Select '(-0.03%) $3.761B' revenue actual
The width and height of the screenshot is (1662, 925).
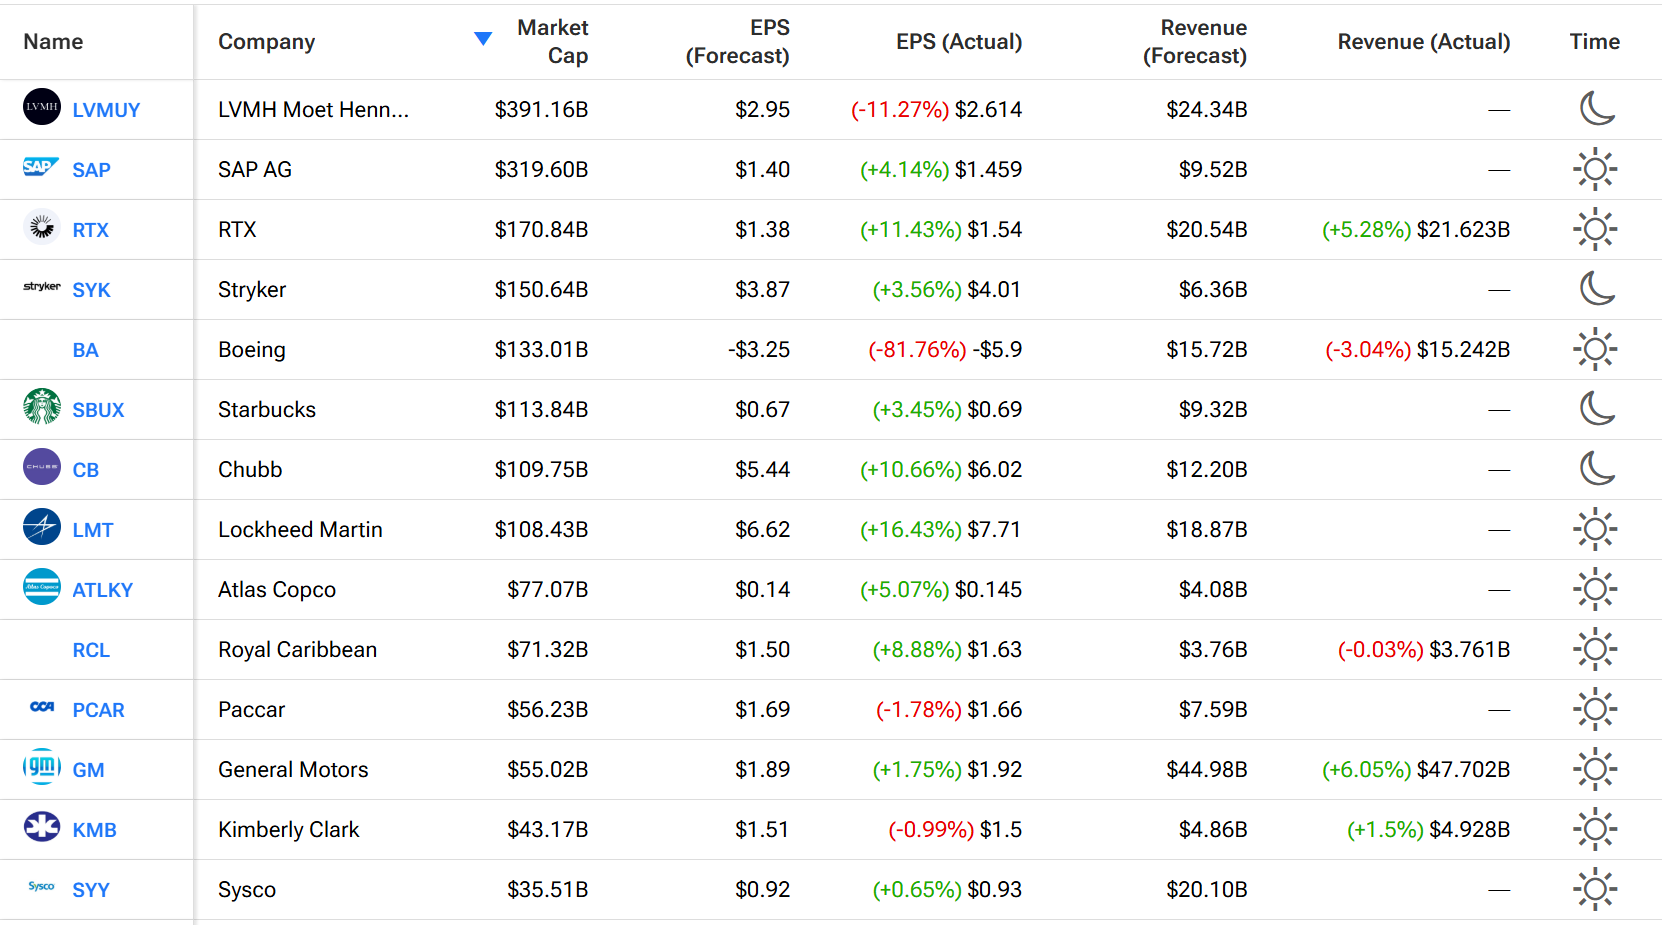point(1424,650)
